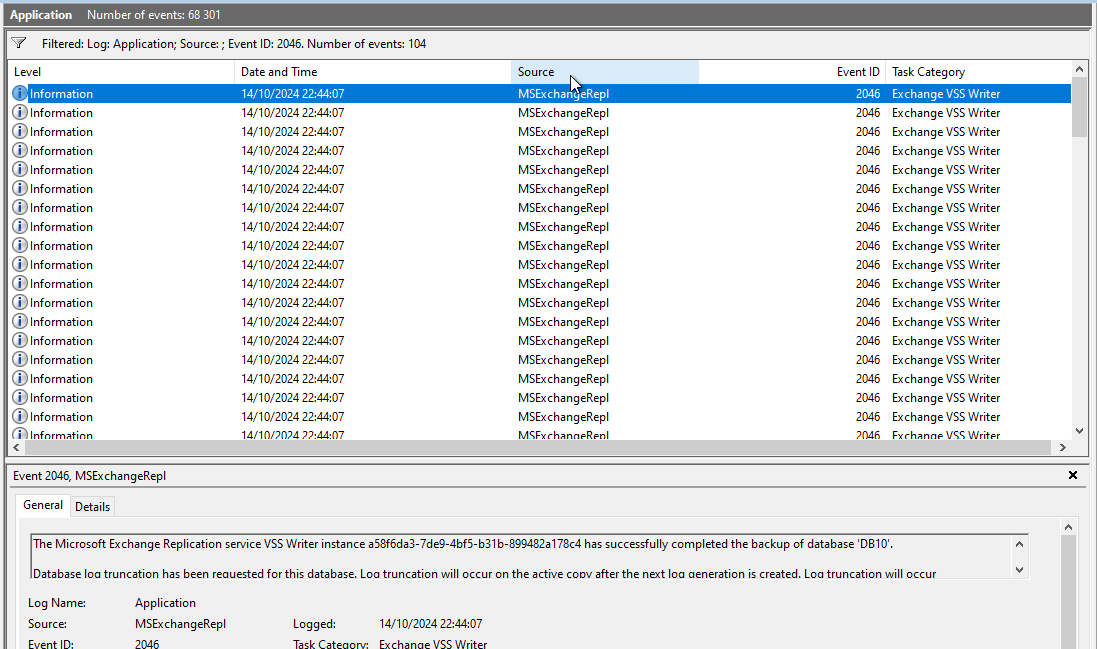Click the preview pane's scroll up arrow
This screenshot has width=1097, height=649.
coord(1069,526)
